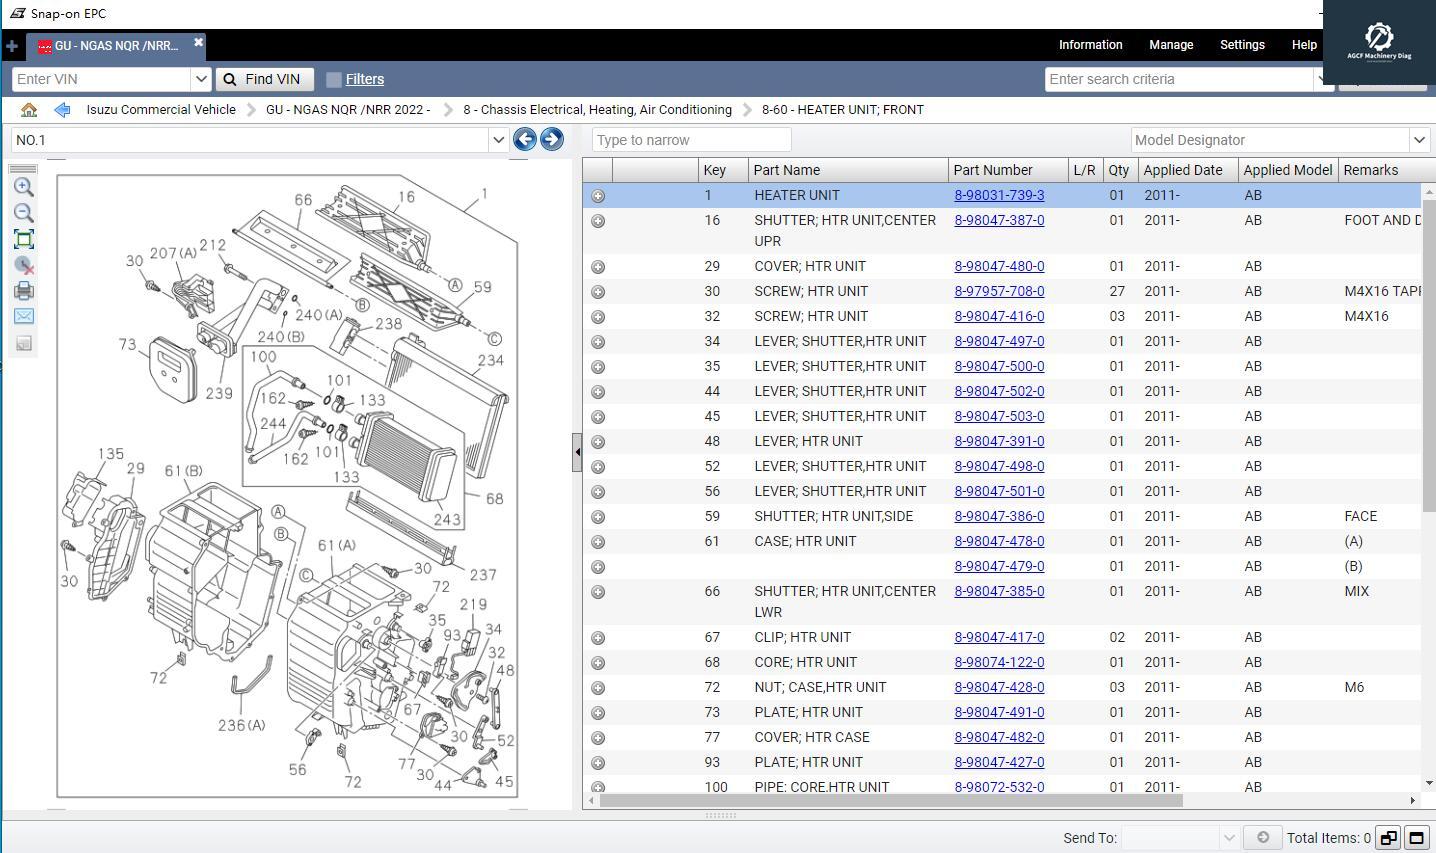Expand the HEATER UNIT row callout marker
Screen dimensions: 1436x853
point(598,196)
